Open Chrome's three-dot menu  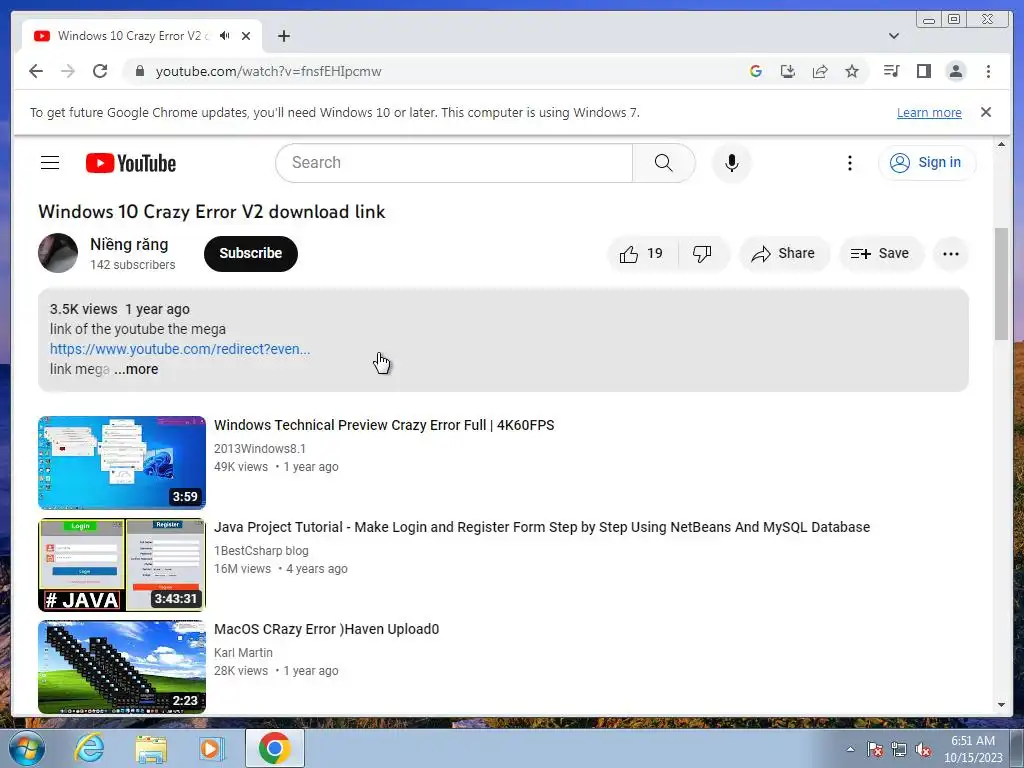988,71
